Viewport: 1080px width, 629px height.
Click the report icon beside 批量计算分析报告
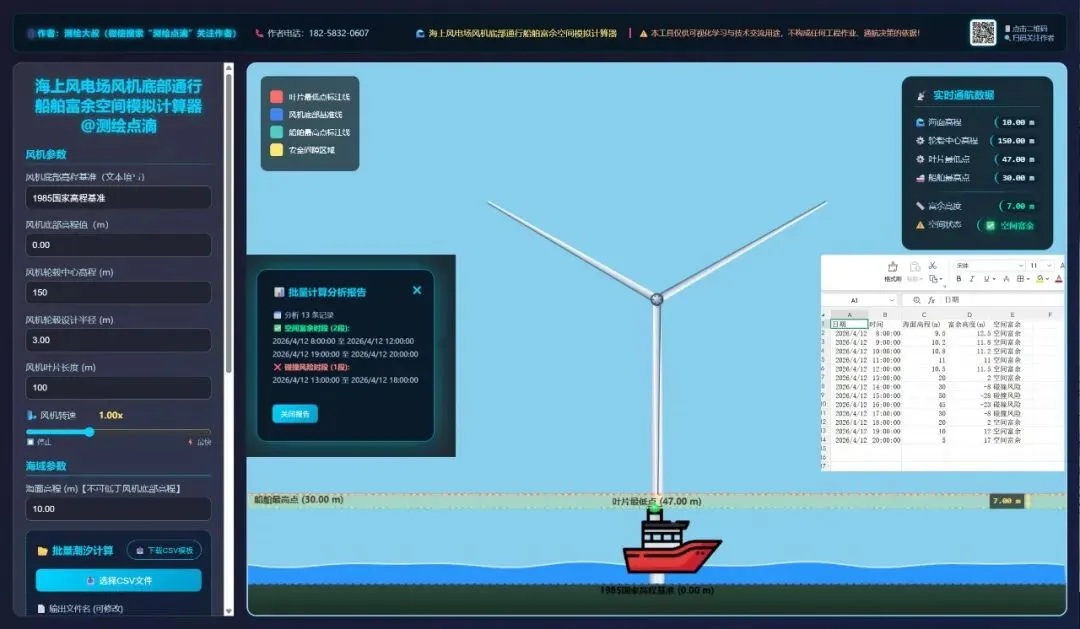point(279,292)
